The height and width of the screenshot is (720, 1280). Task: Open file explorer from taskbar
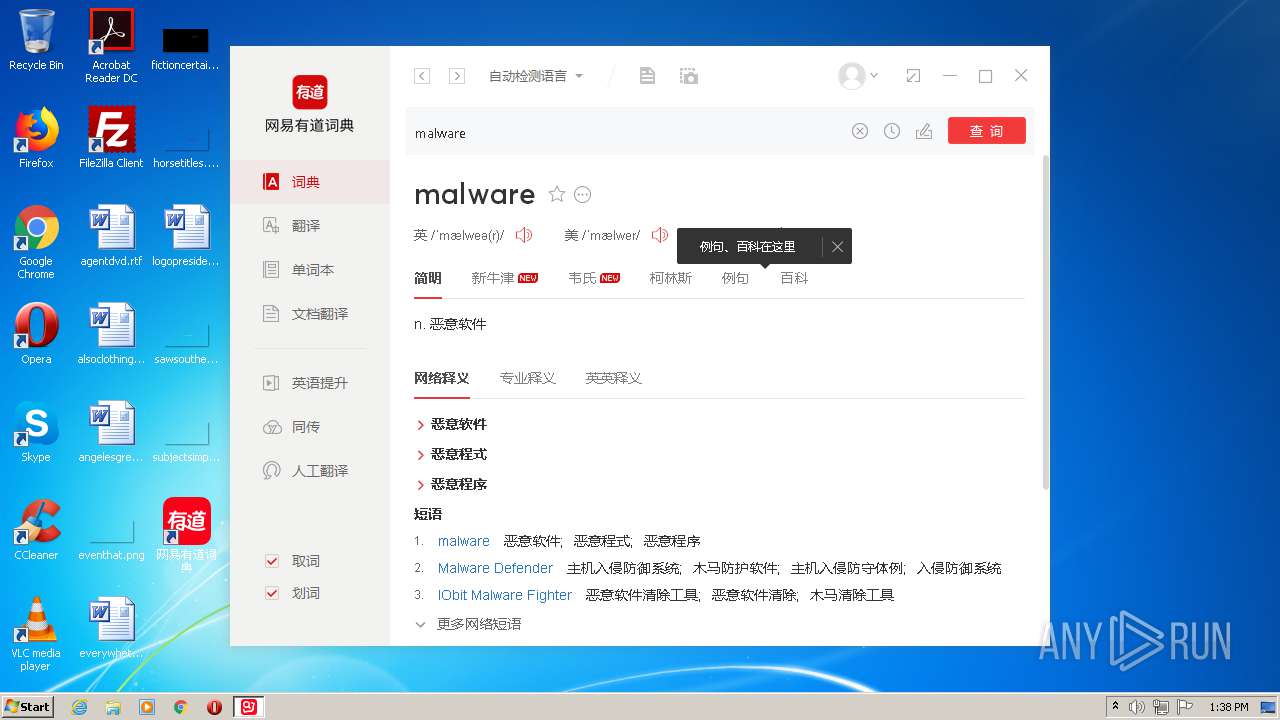tap(113, 707)
